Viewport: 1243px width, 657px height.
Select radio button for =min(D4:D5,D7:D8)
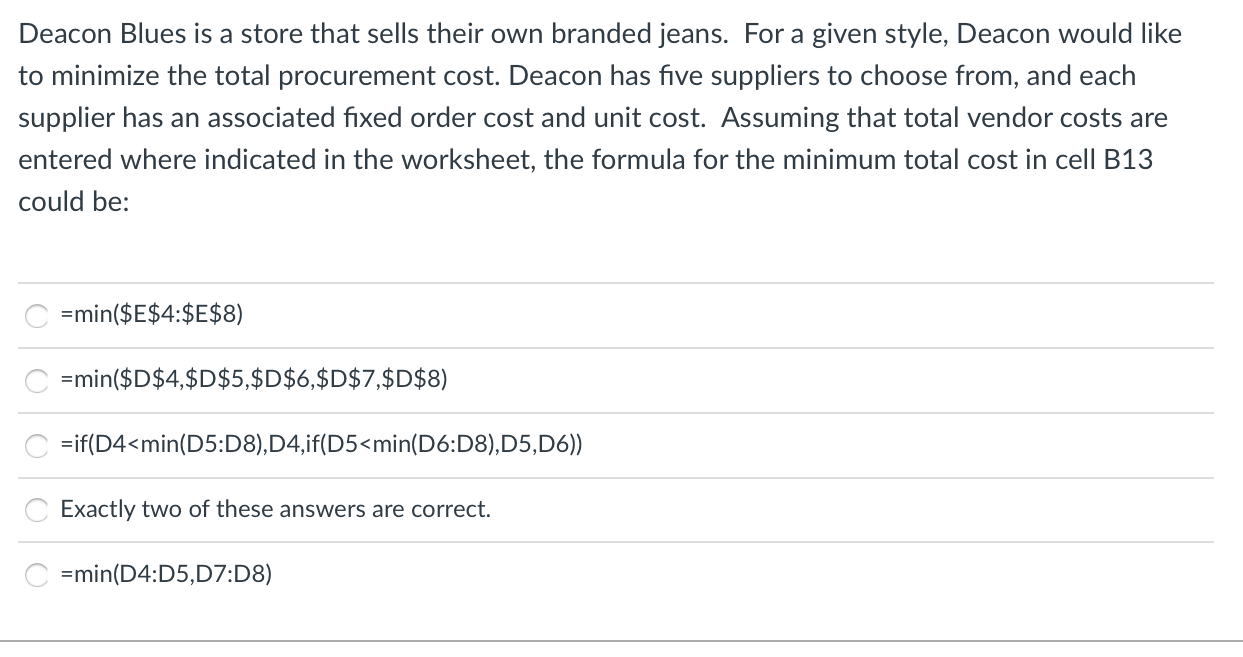(x=38, y=575)
